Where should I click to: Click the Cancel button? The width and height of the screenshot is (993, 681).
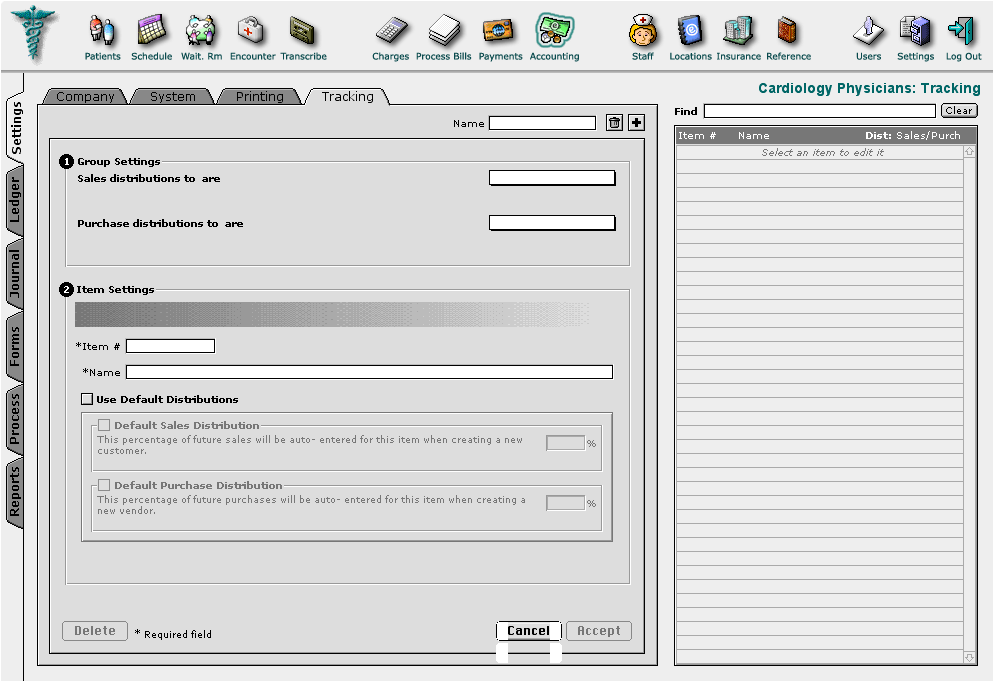click(528, 631)
